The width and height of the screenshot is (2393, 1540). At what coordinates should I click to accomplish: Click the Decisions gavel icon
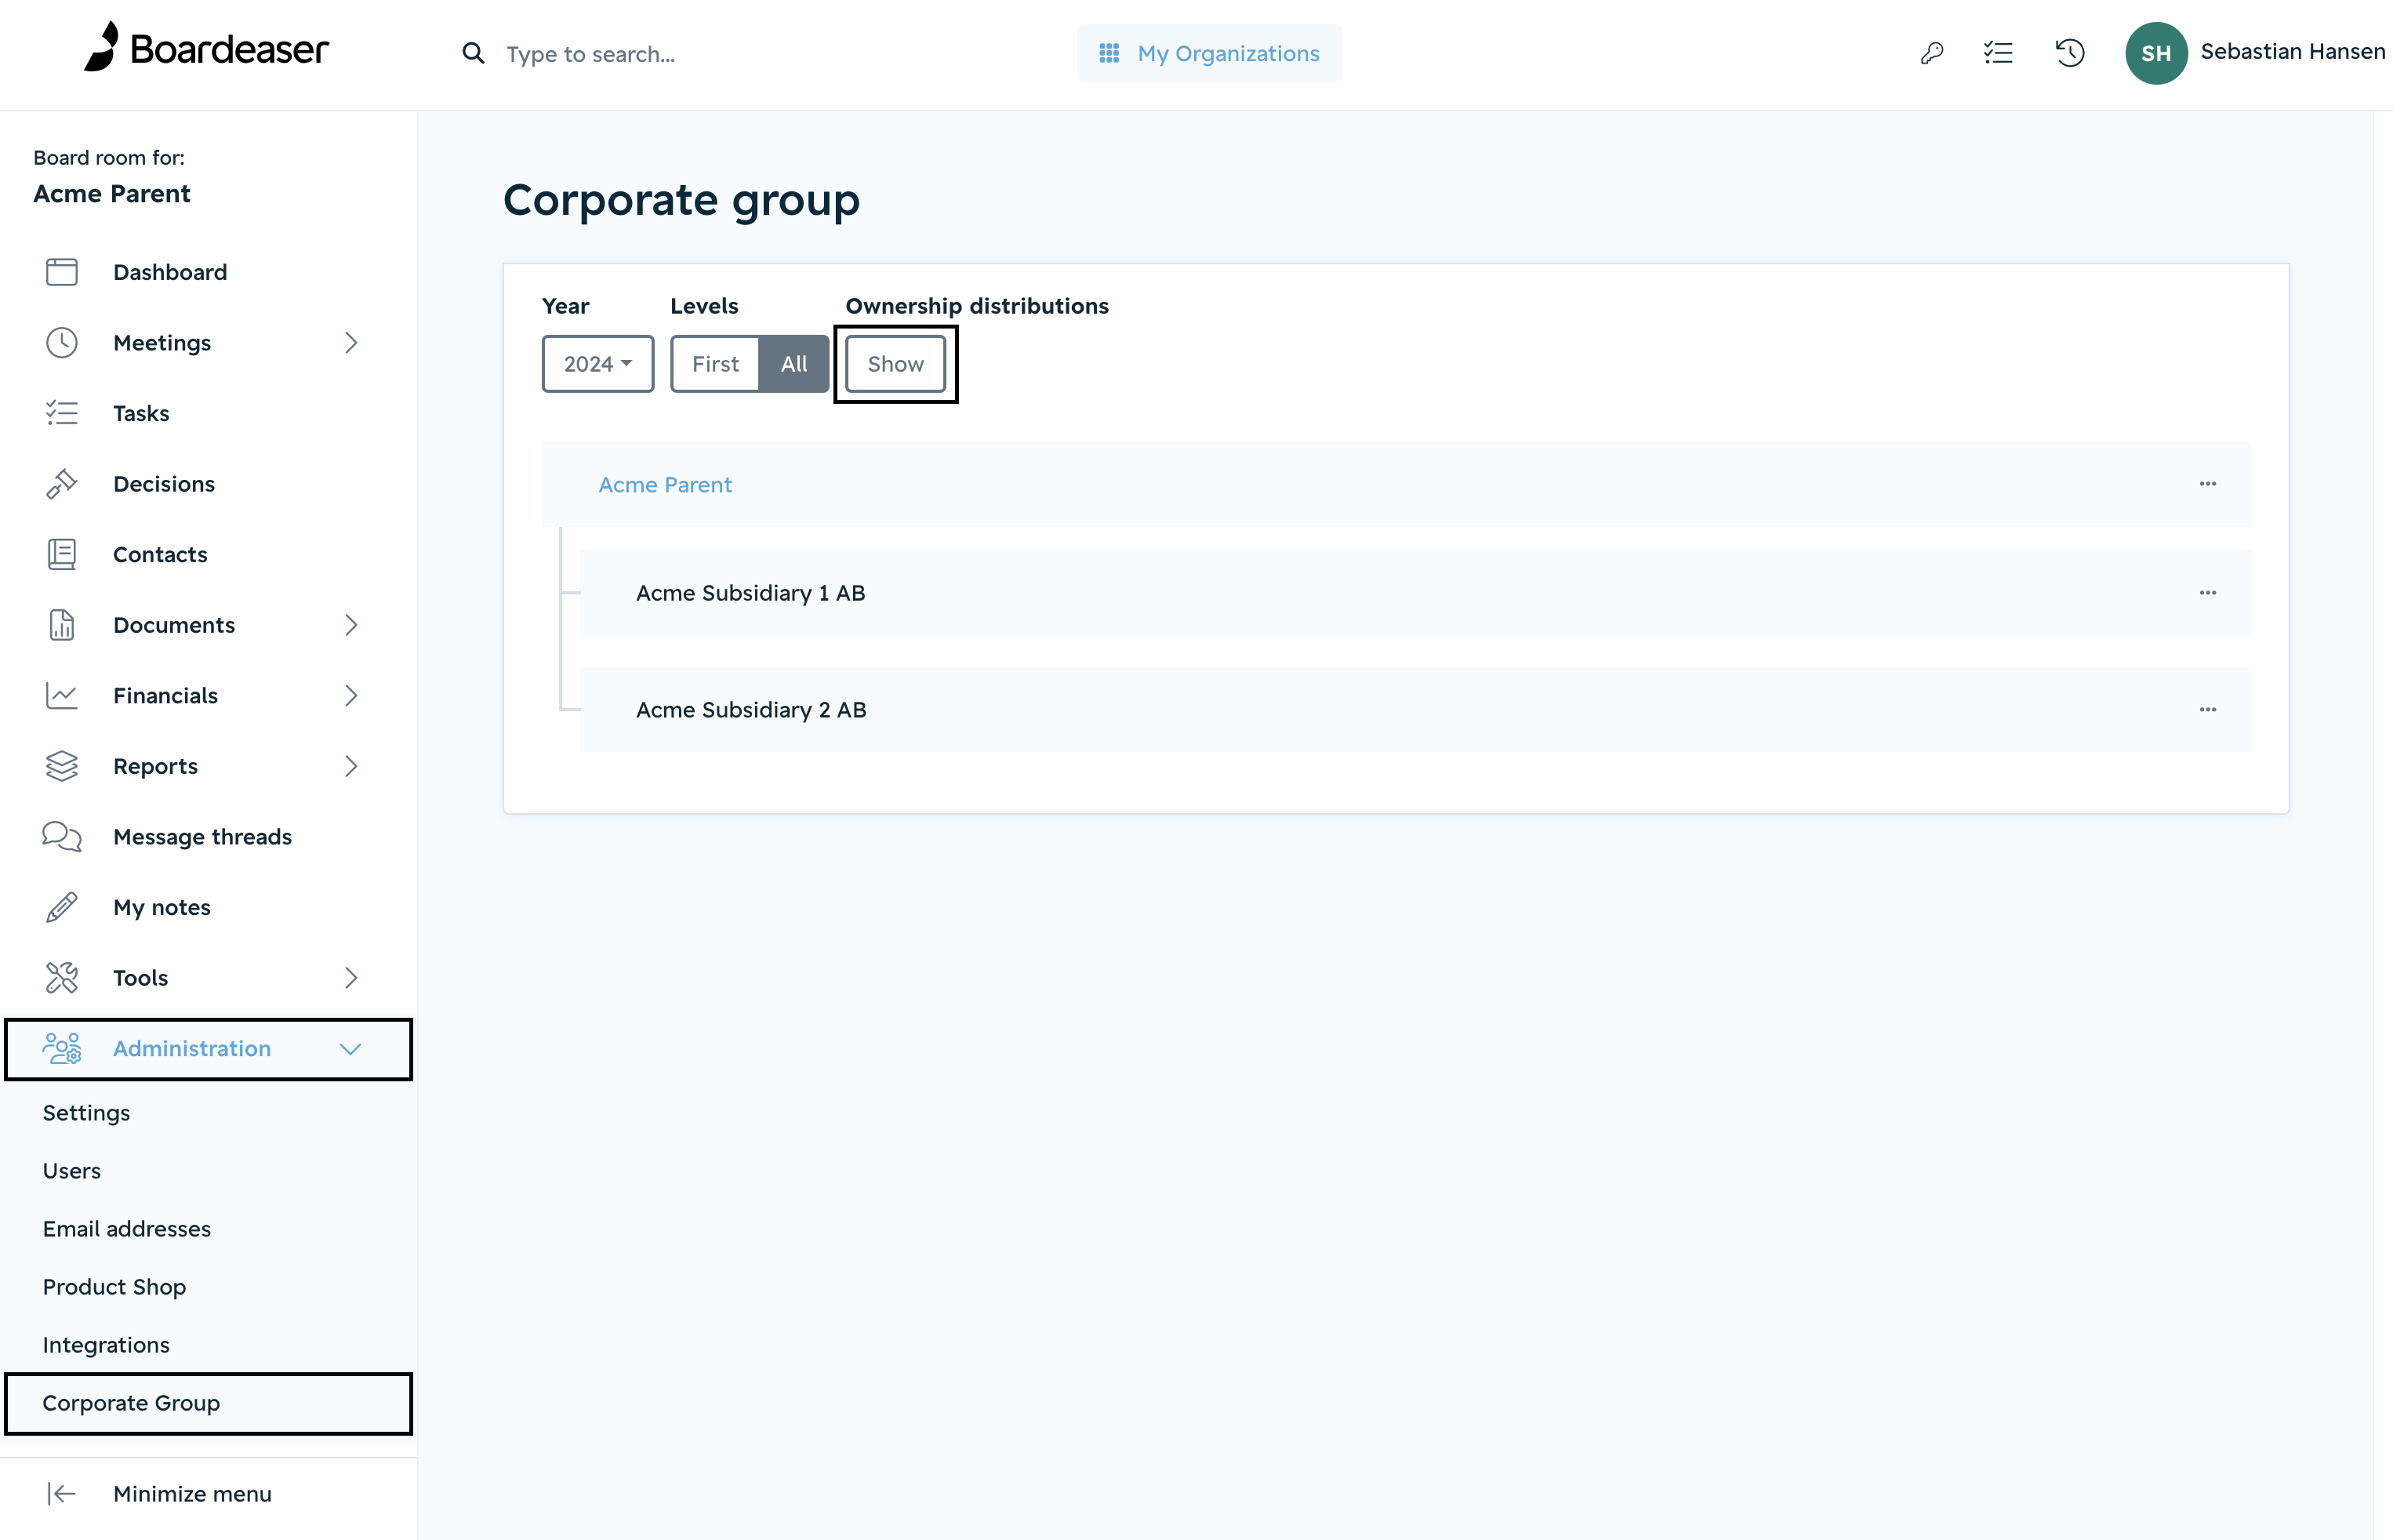click(x=62, y=484)
